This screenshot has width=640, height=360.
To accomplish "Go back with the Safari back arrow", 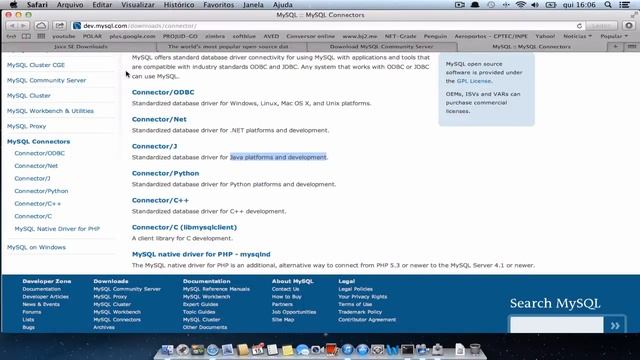I will point(12,26).
